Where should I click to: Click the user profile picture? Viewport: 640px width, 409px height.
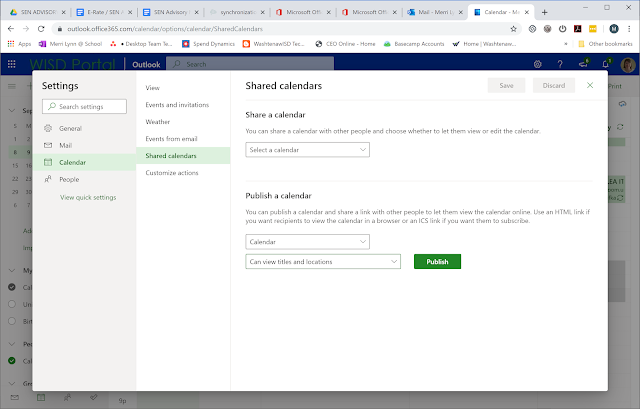pyautogui.click(x=627, y=64)
